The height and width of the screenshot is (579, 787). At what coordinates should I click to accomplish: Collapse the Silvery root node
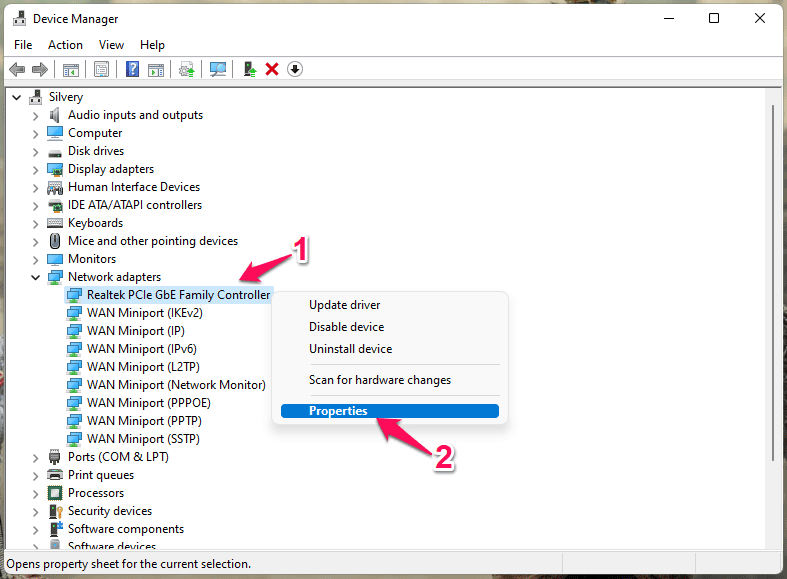(17, 97)
